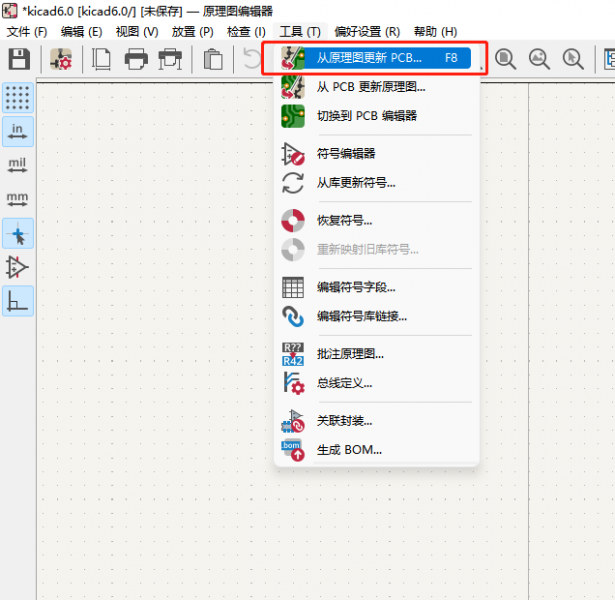This screenshot has height=600, width=615.
Task: Choose 关联封装... entry
Action: [x=377, y=421]
